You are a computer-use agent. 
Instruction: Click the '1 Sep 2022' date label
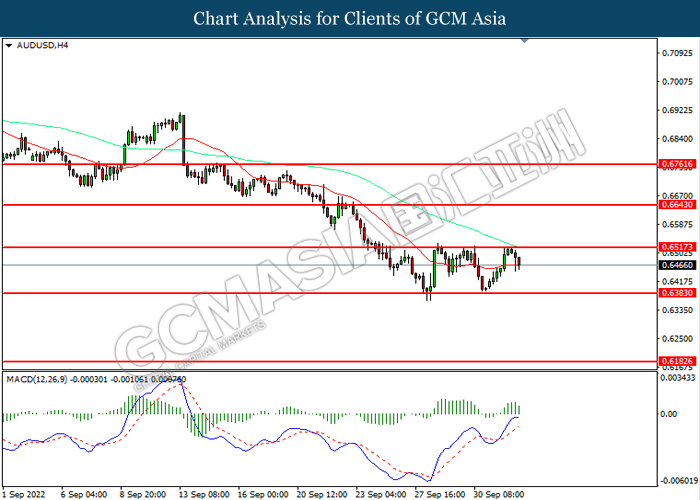(x=24, y=494)
